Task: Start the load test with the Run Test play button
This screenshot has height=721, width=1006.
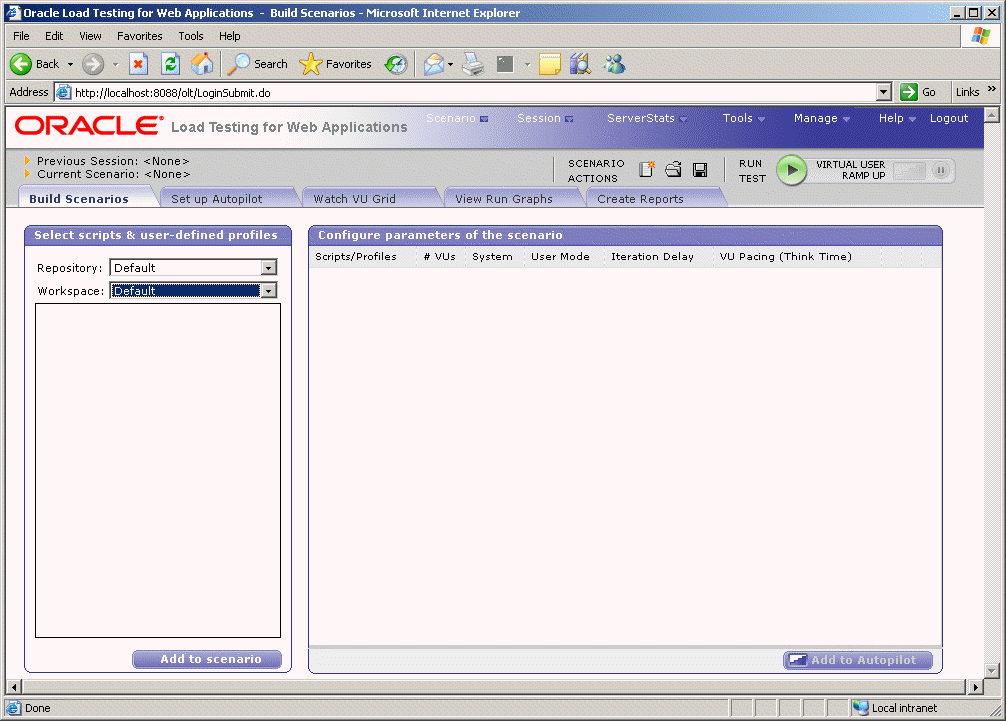Action: (x=793, y=170)
